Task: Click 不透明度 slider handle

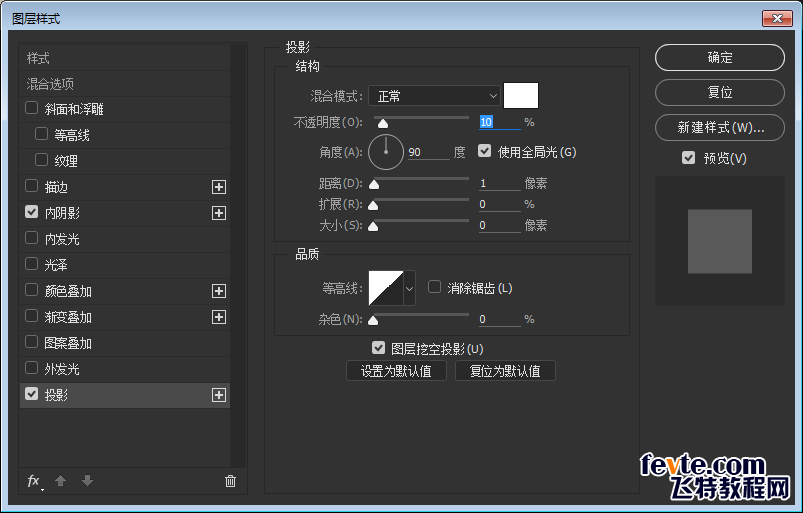Action: tap(383, 123)
